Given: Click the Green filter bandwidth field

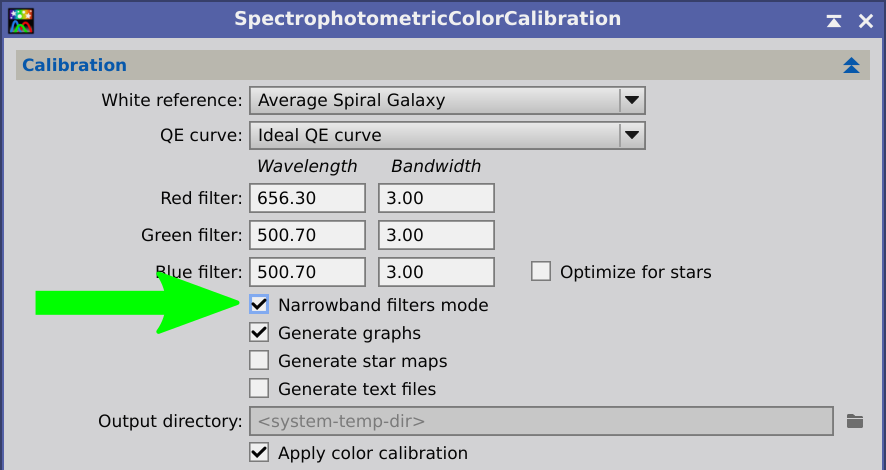Looking at the screenshot, I should pos(436,235).
